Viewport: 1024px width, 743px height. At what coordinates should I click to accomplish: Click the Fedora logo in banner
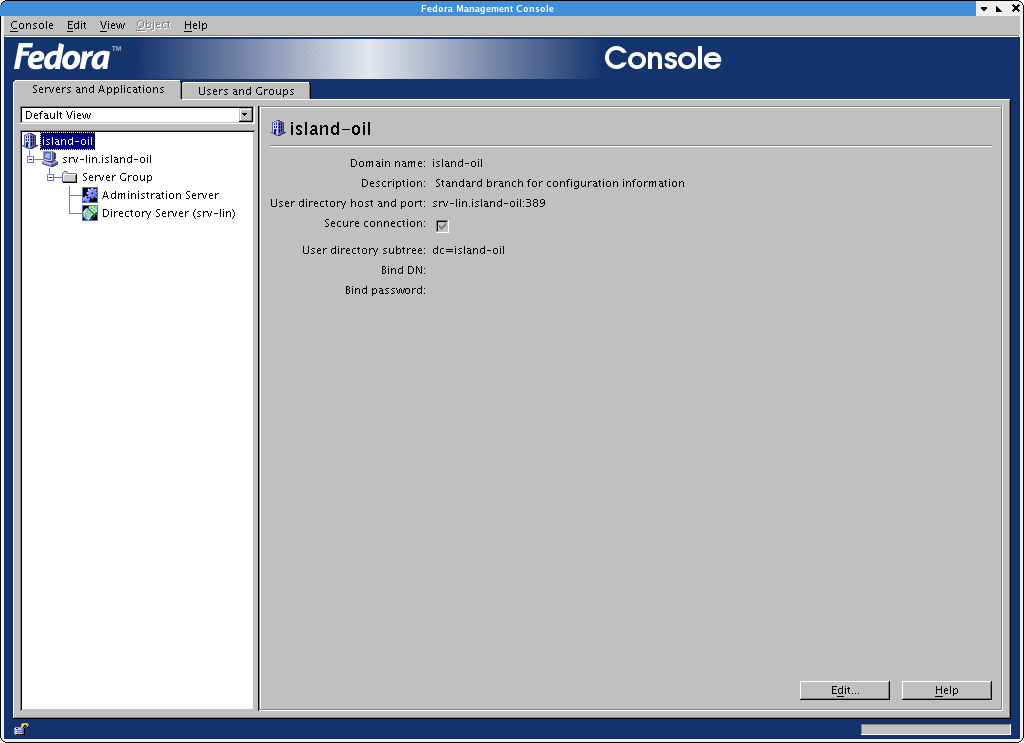point(67,57)
